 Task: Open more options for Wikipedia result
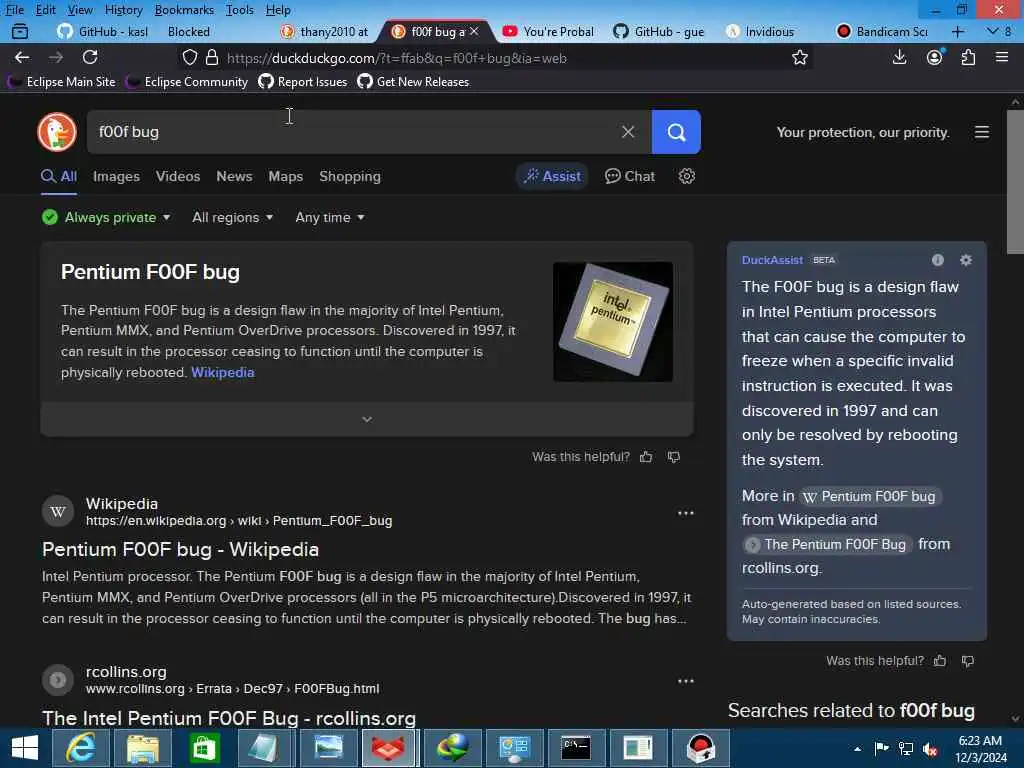point(686,513)
